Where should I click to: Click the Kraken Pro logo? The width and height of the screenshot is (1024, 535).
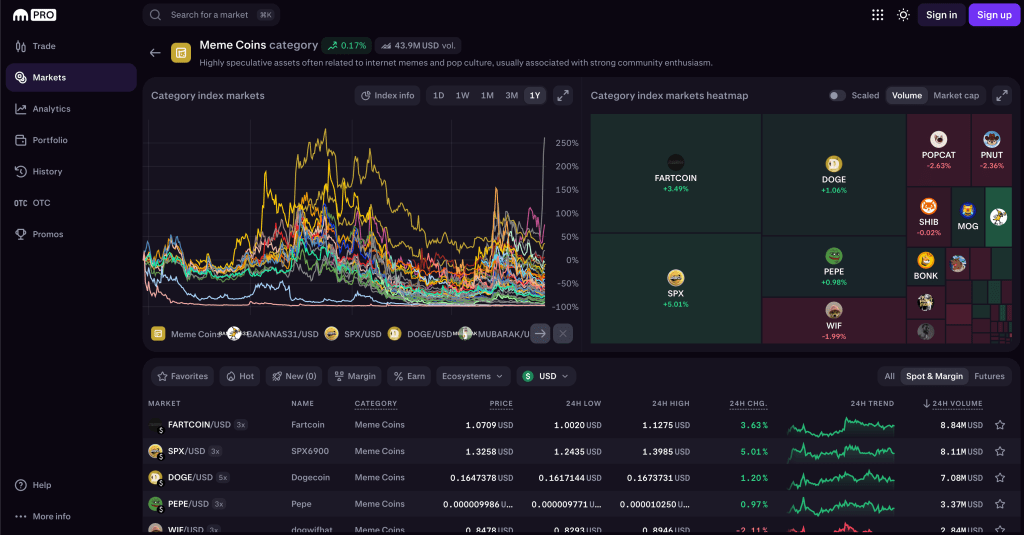click(35, 15)
